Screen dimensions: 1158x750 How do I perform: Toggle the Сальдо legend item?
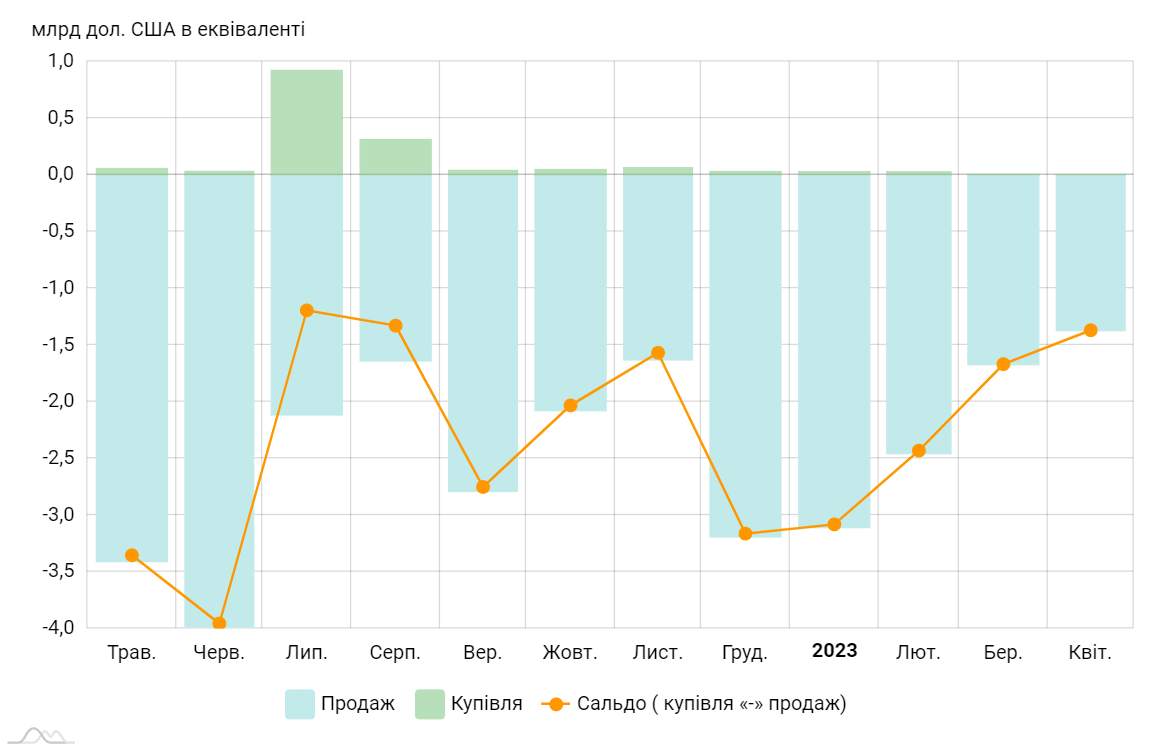[694, 703]
